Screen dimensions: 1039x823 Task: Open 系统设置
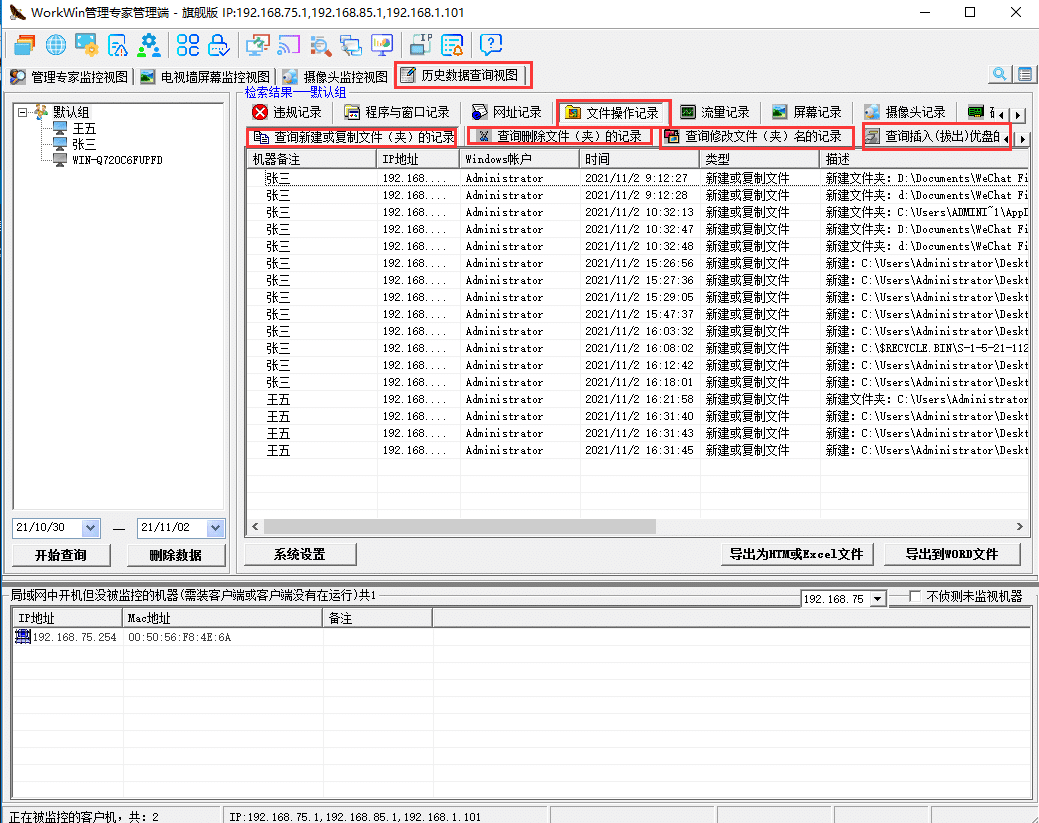pyautogui.click(x=300, y=554)
